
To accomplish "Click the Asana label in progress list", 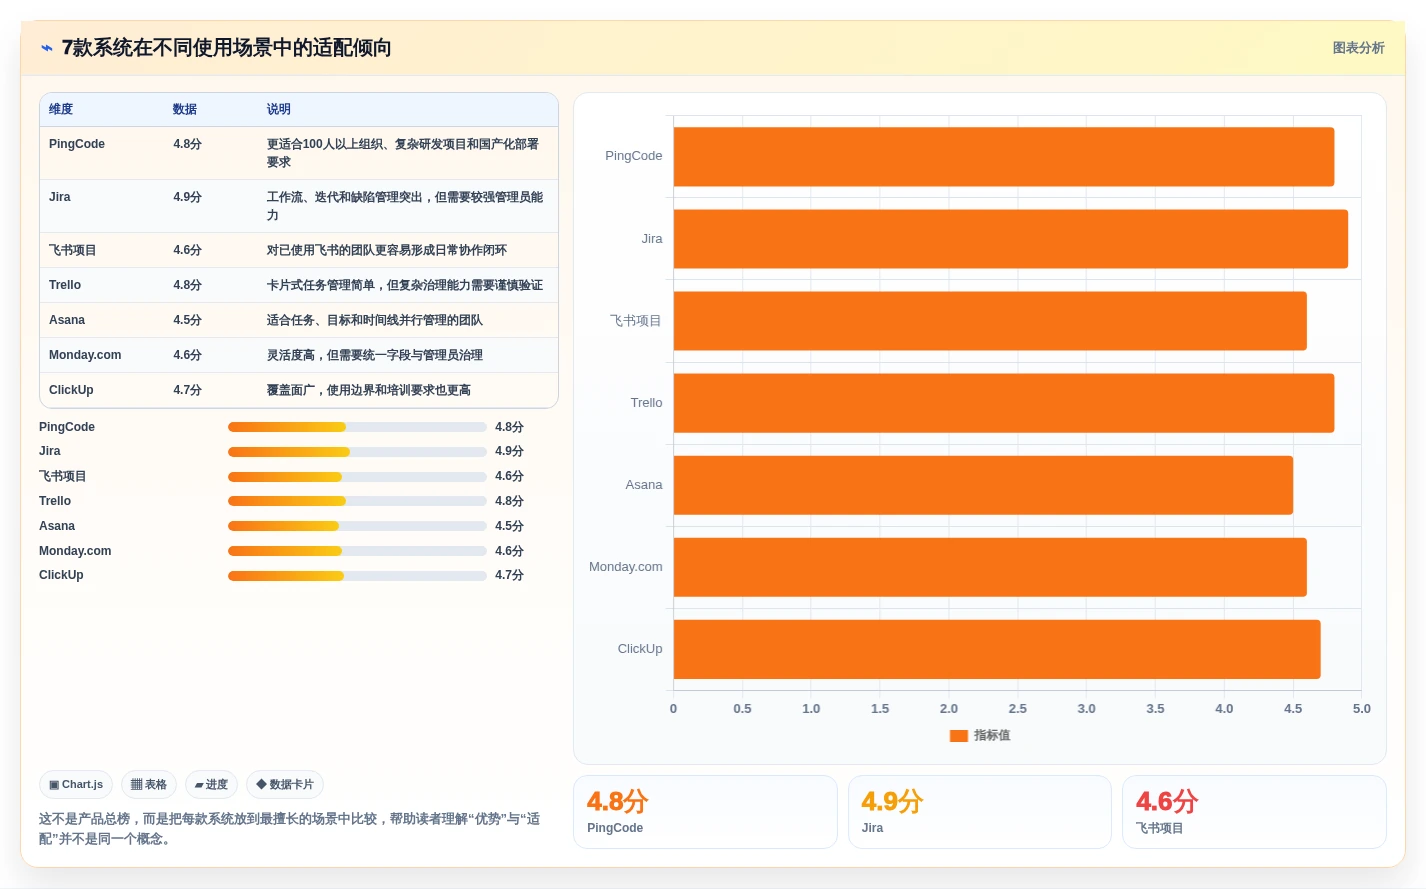I will point(57,526).
